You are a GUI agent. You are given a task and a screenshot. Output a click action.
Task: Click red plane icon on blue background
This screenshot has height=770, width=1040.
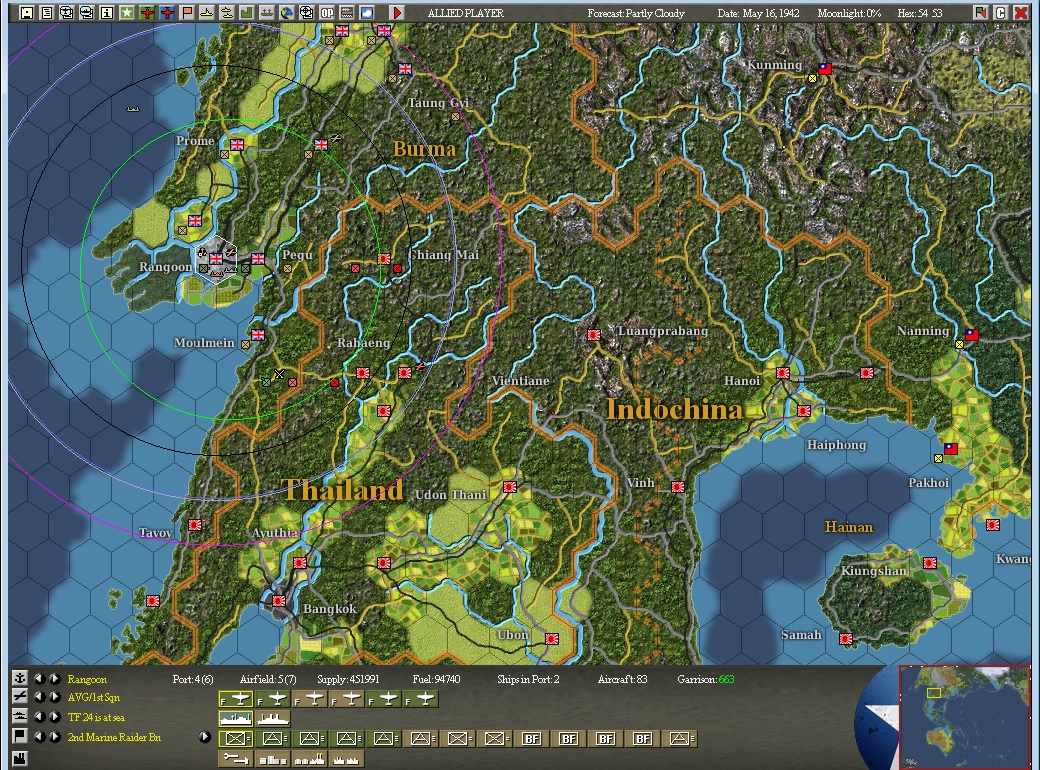pos(166,12)
